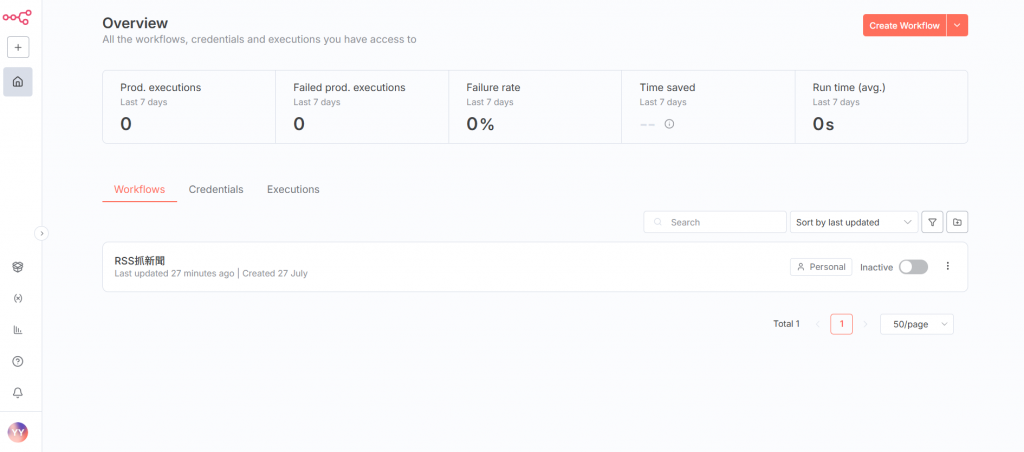Switch to the Credentials tab
The image size is (1024, 452).
pyautogui.click(x=216, y=189)
